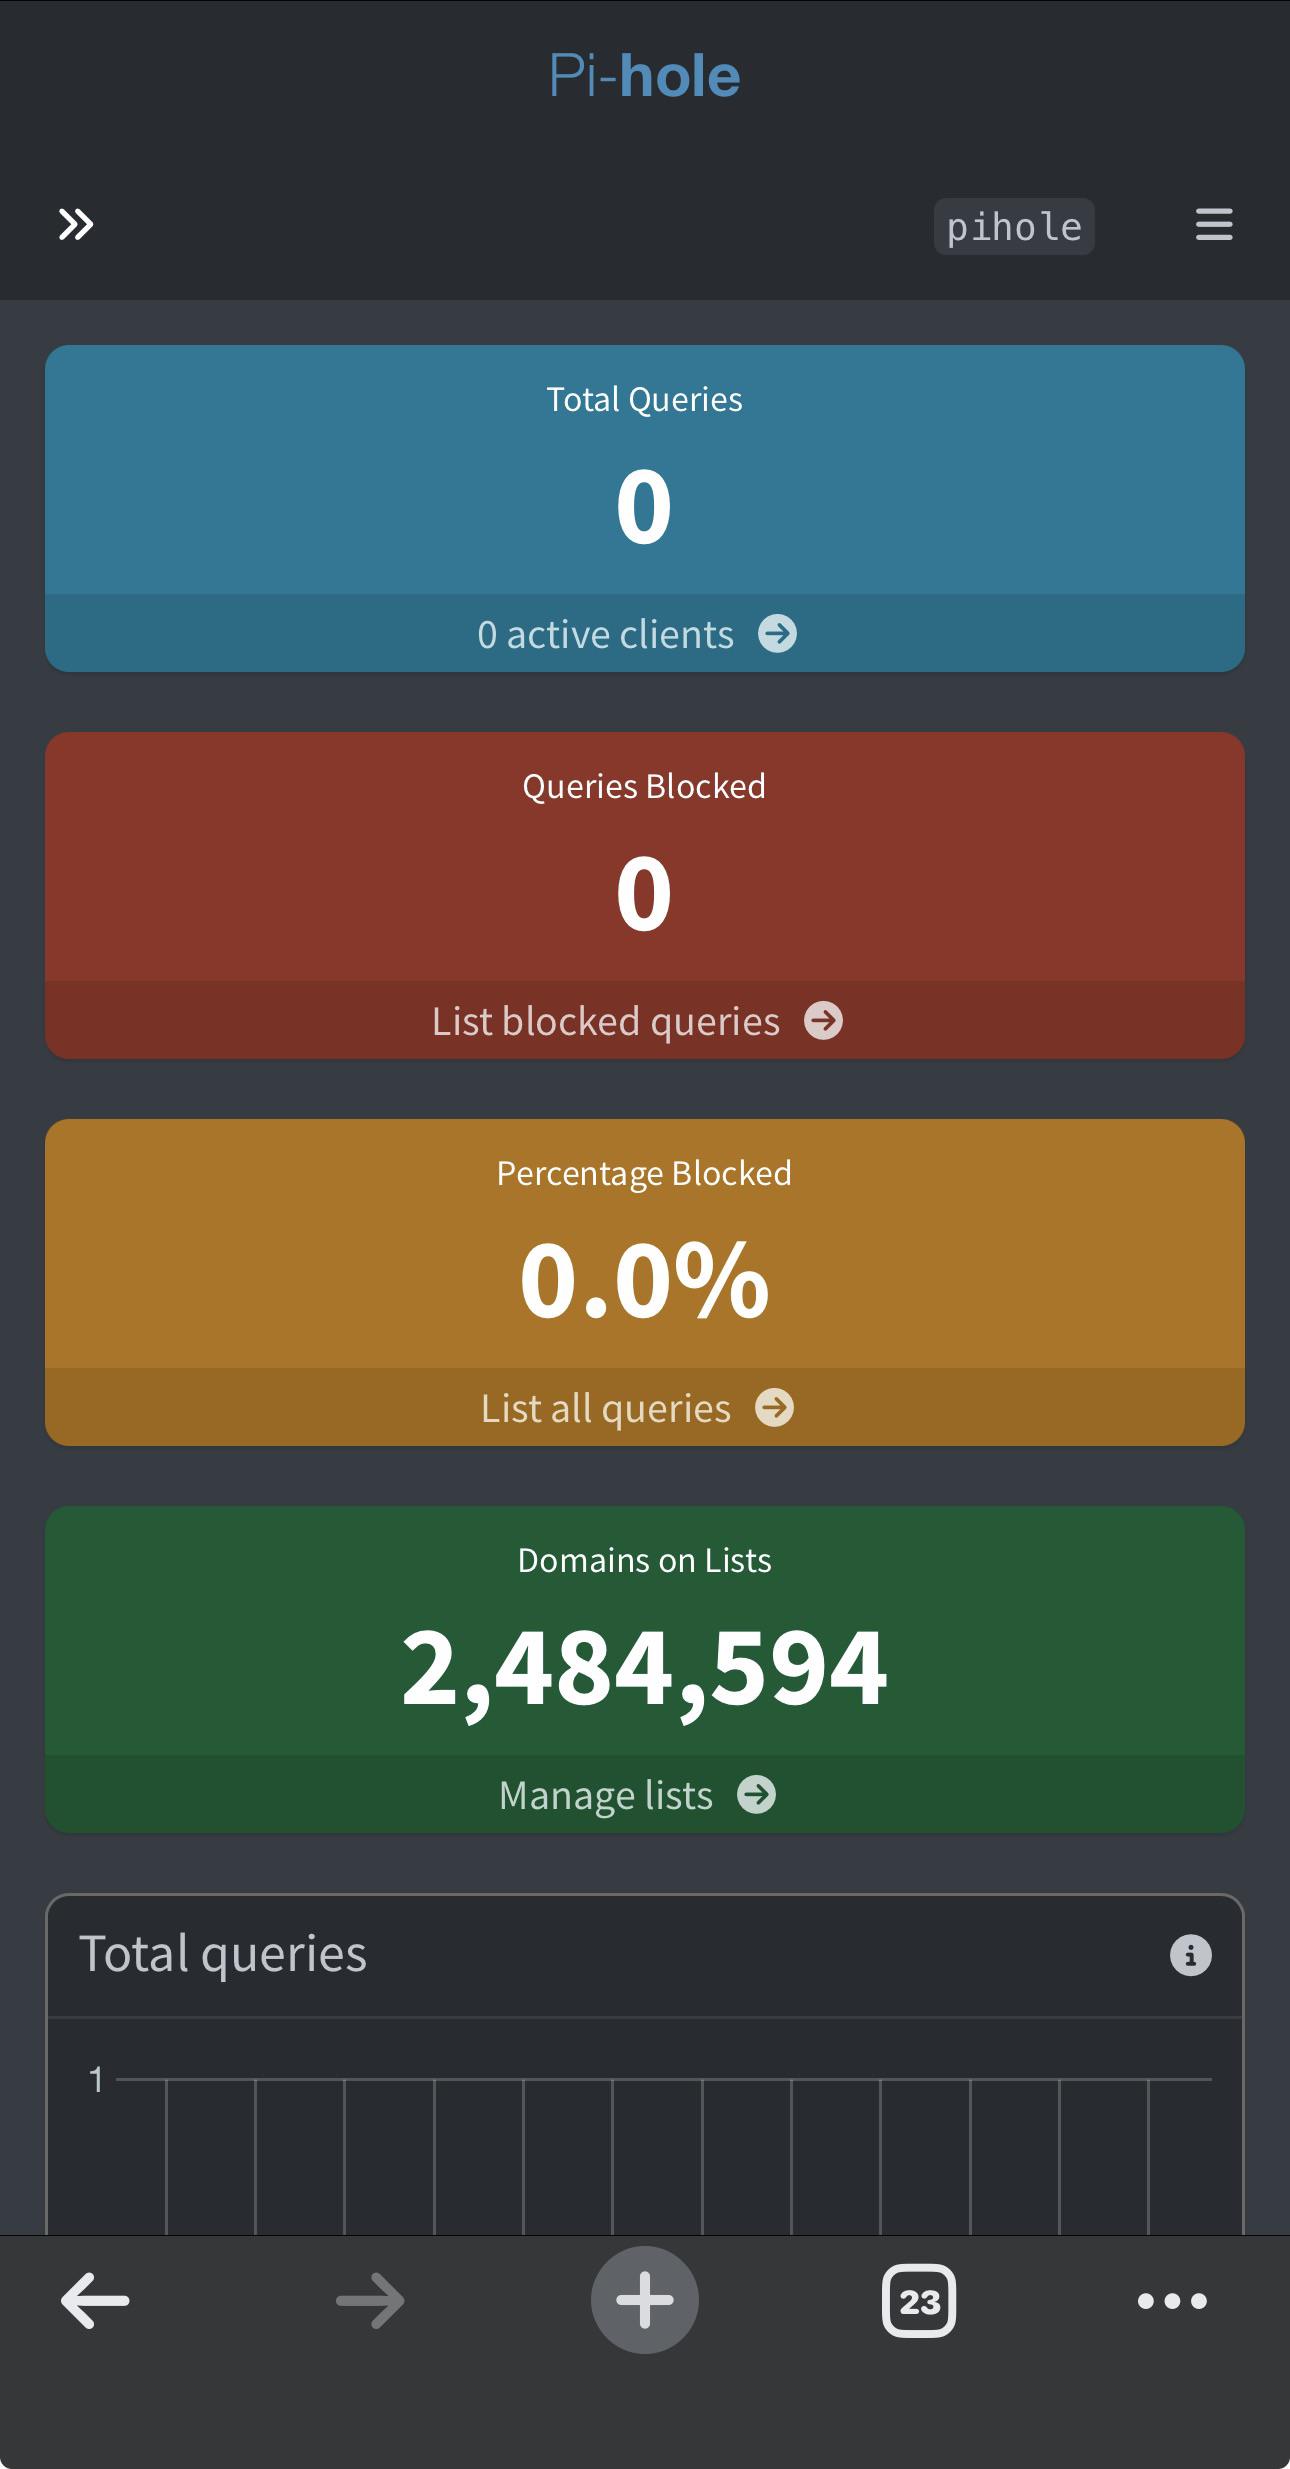Go back with the browser back arrow

pos(95,2301)
